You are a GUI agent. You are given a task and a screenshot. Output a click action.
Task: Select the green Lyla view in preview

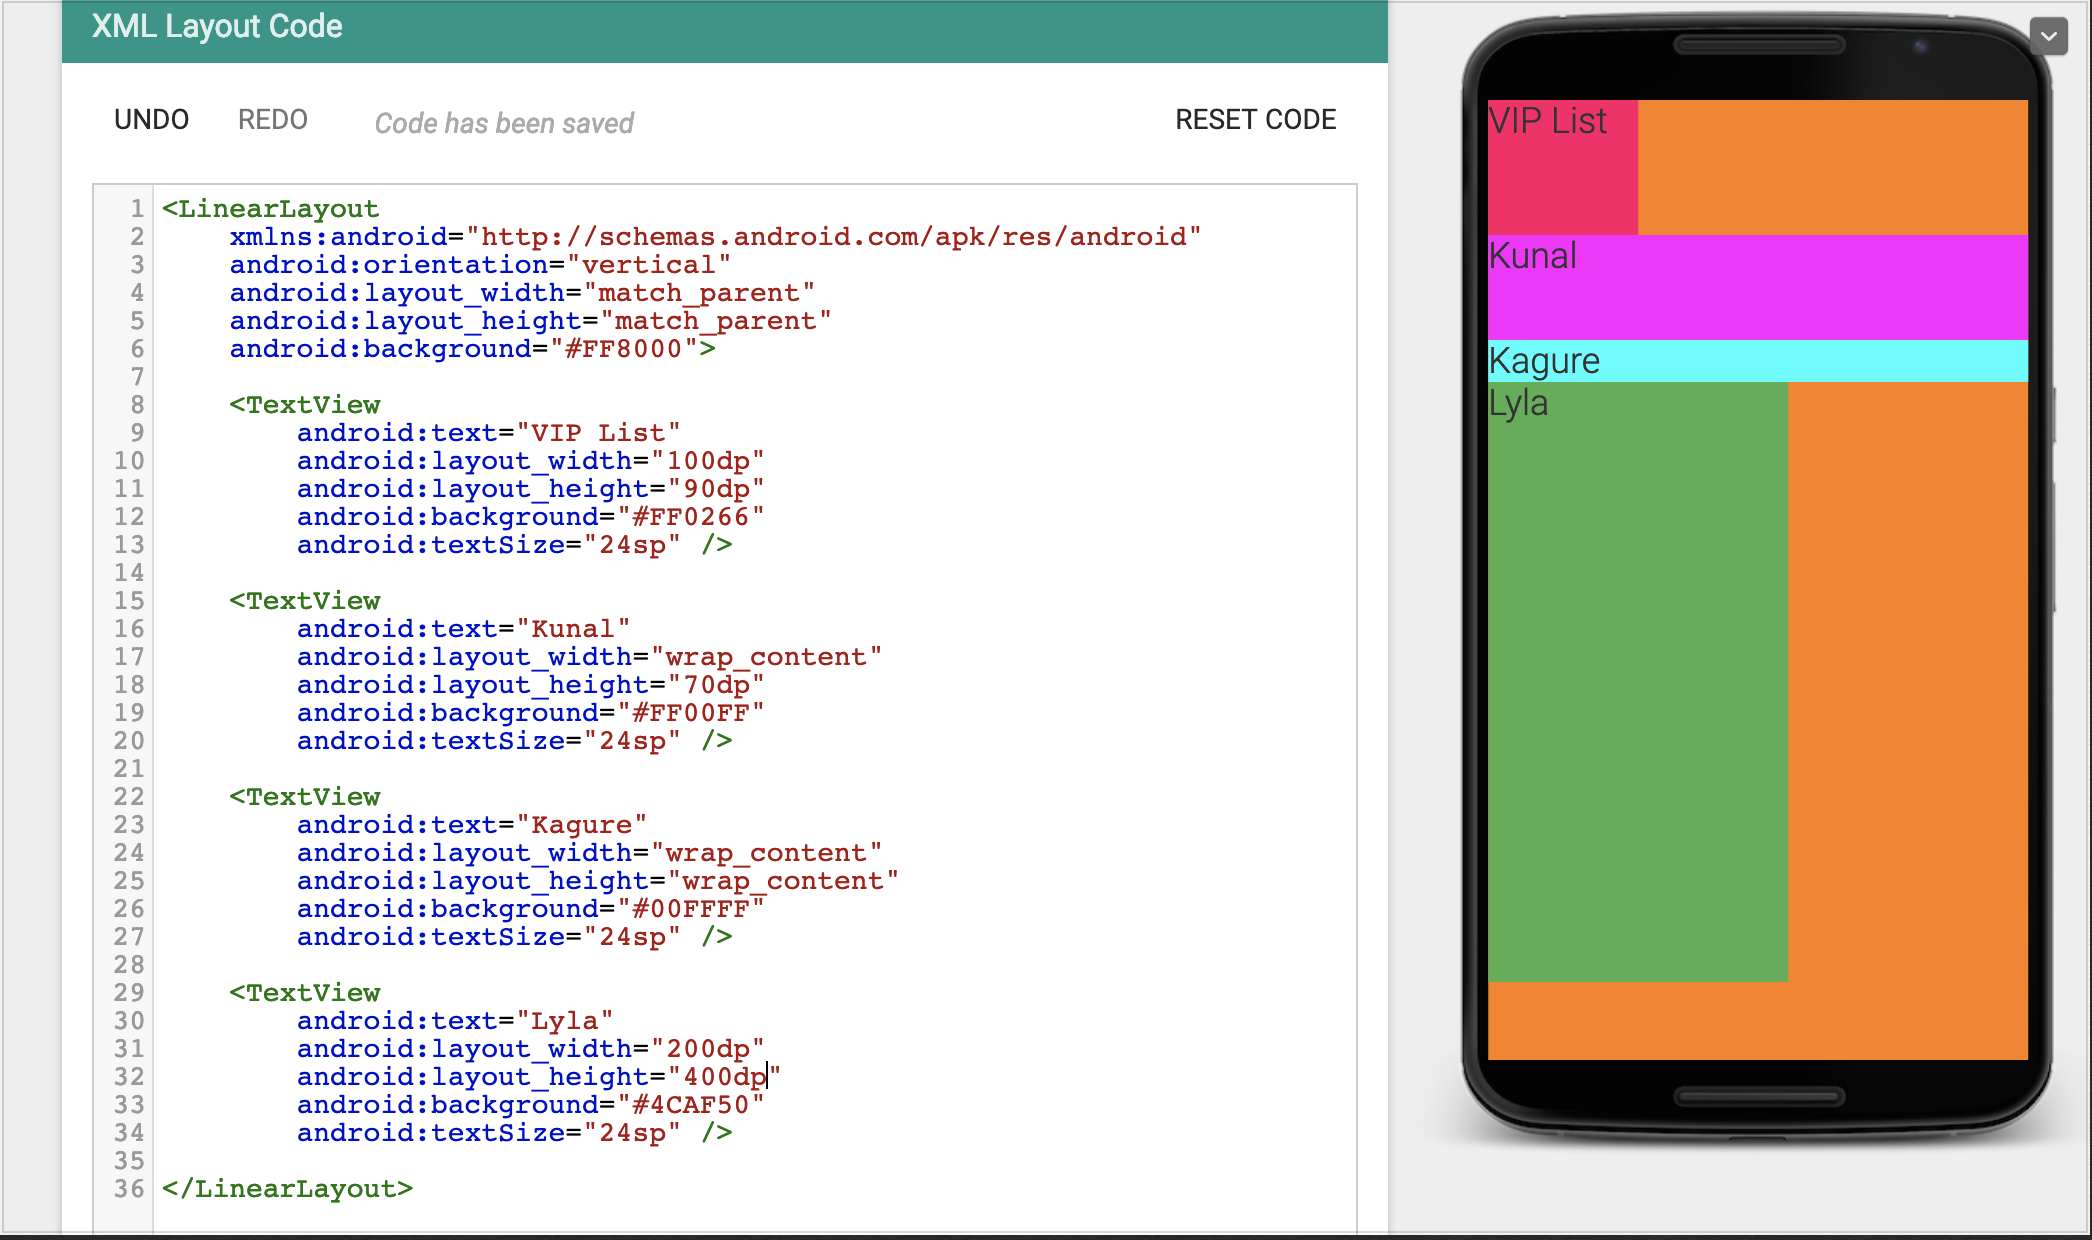click(1637, 680)
